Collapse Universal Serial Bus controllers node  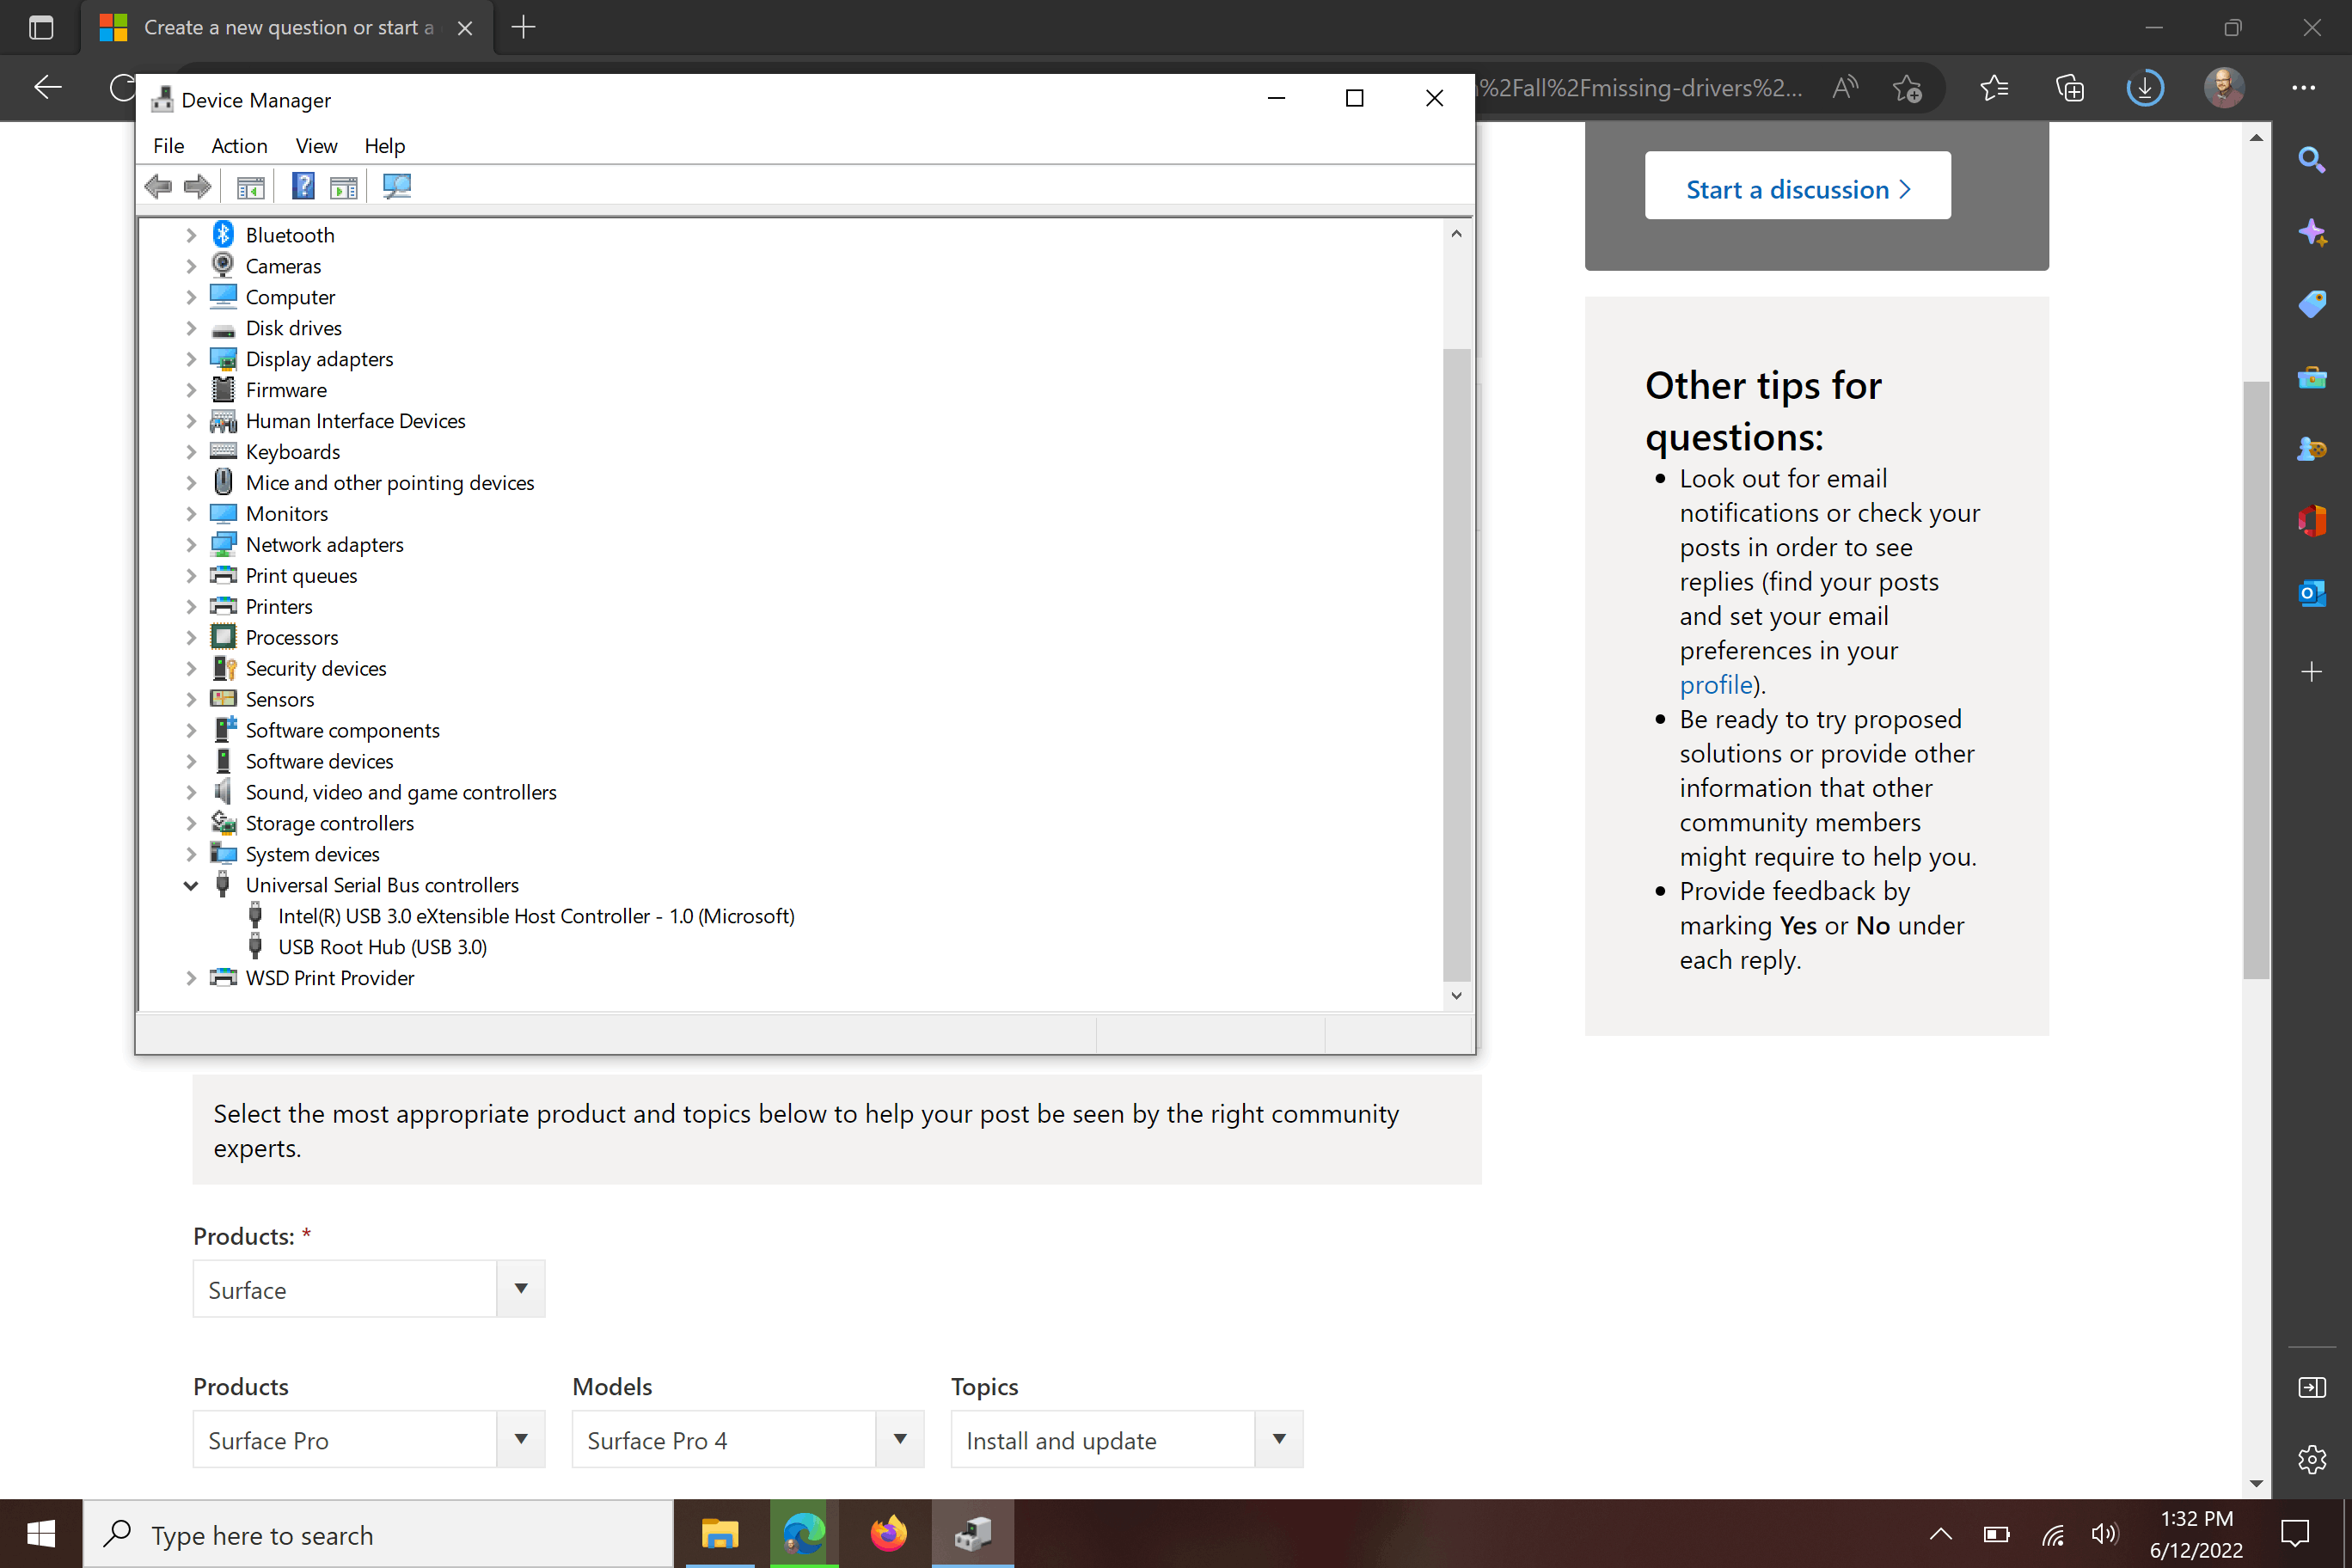(x=191, y=885)
